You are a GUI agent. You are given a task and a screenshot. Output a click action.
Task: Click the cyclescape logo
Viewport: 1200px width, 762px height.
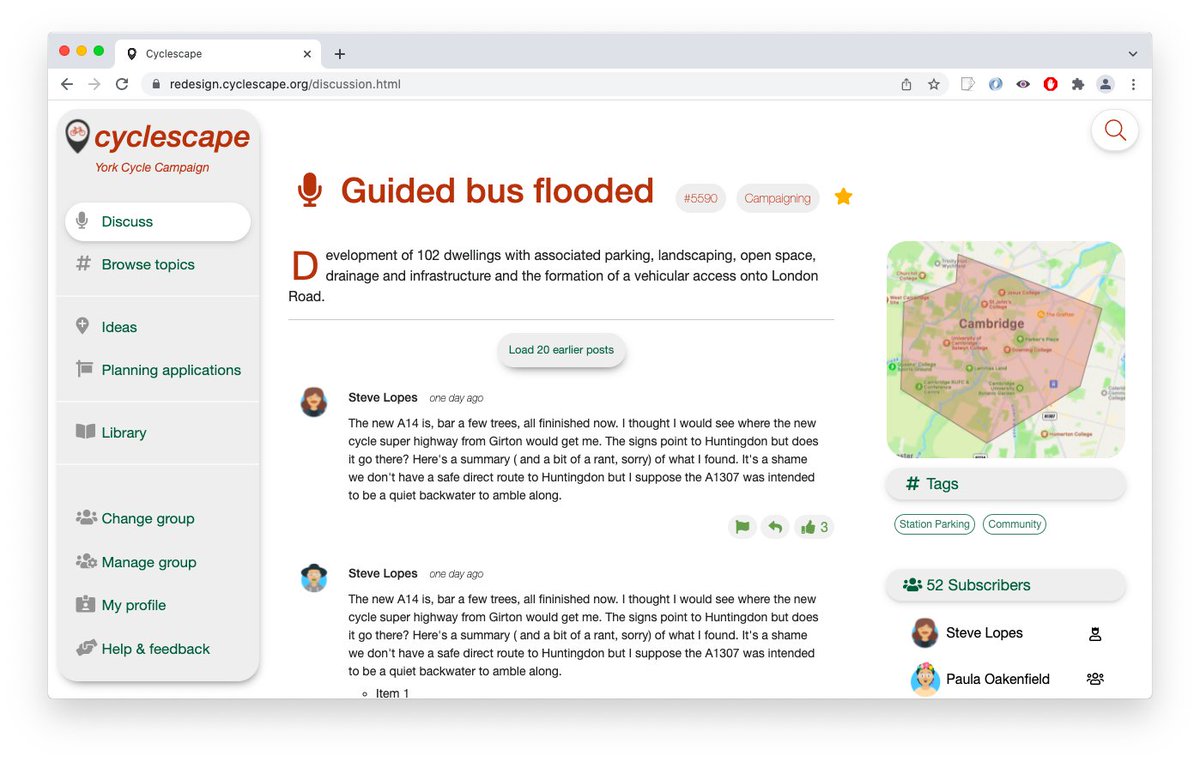coord(158,136)
